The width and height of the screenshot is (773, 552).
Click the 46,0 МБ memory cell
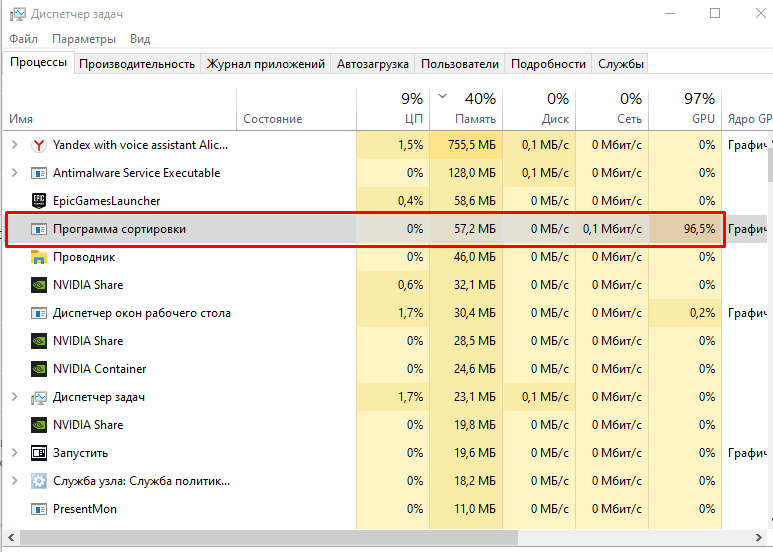(466, 257)
